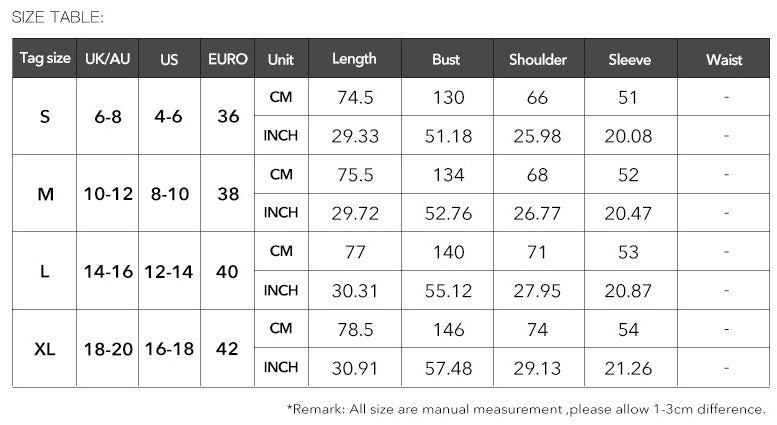Screen dimensions: 777x425
Task: Click the EURO size 42 cell
Action: coord(228,349)
